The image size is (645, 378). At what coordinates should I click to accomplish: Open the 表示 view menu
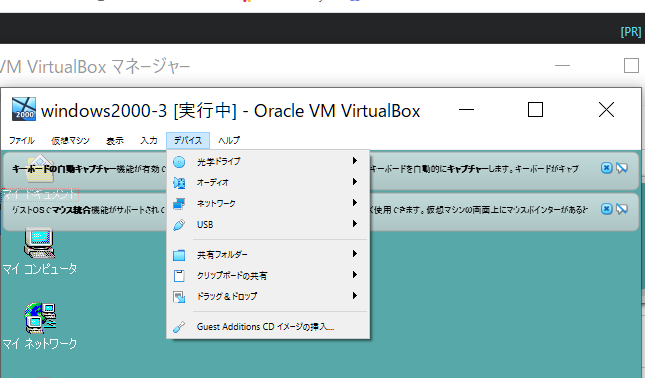(x=115, y=141)
